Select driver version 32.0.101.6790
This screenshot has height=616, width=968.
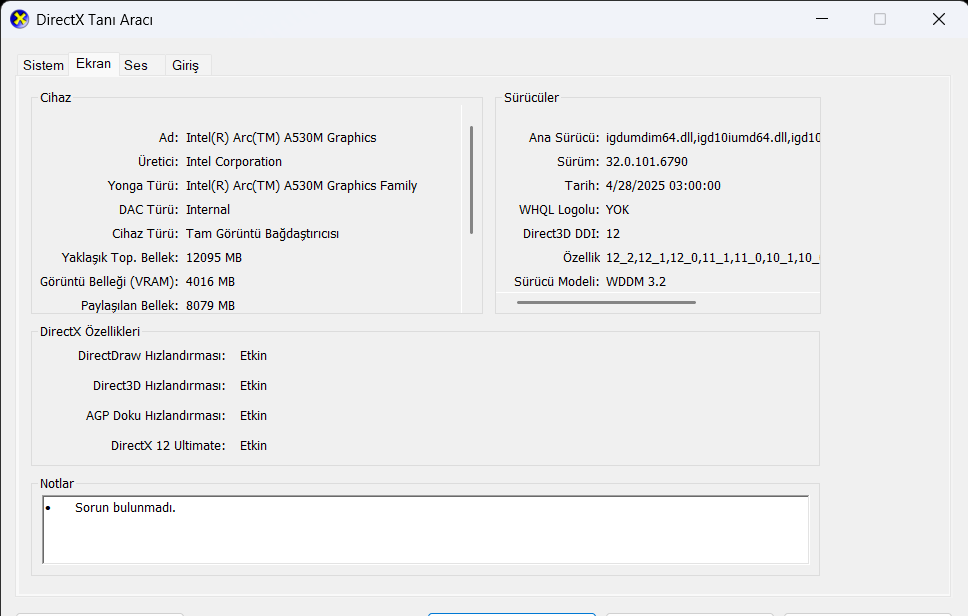tap(646, 162)
